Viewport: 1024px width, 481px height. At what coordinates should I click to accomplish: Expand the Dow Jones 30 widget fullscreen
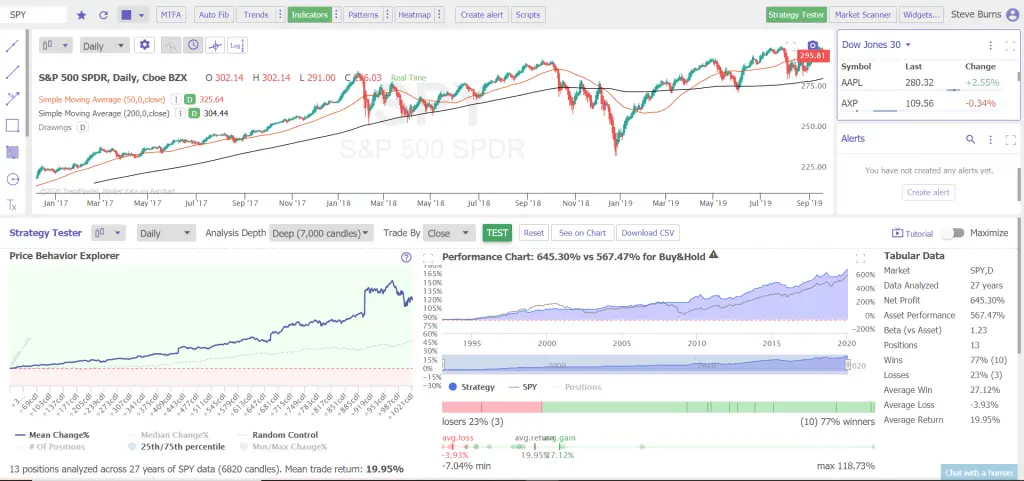click(1010, 45)
